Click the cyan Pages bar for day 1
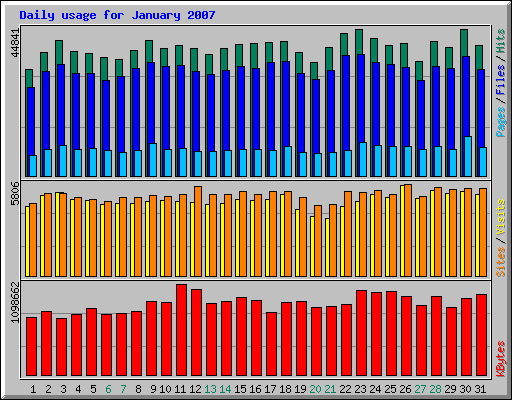 (x=33, y=166)
